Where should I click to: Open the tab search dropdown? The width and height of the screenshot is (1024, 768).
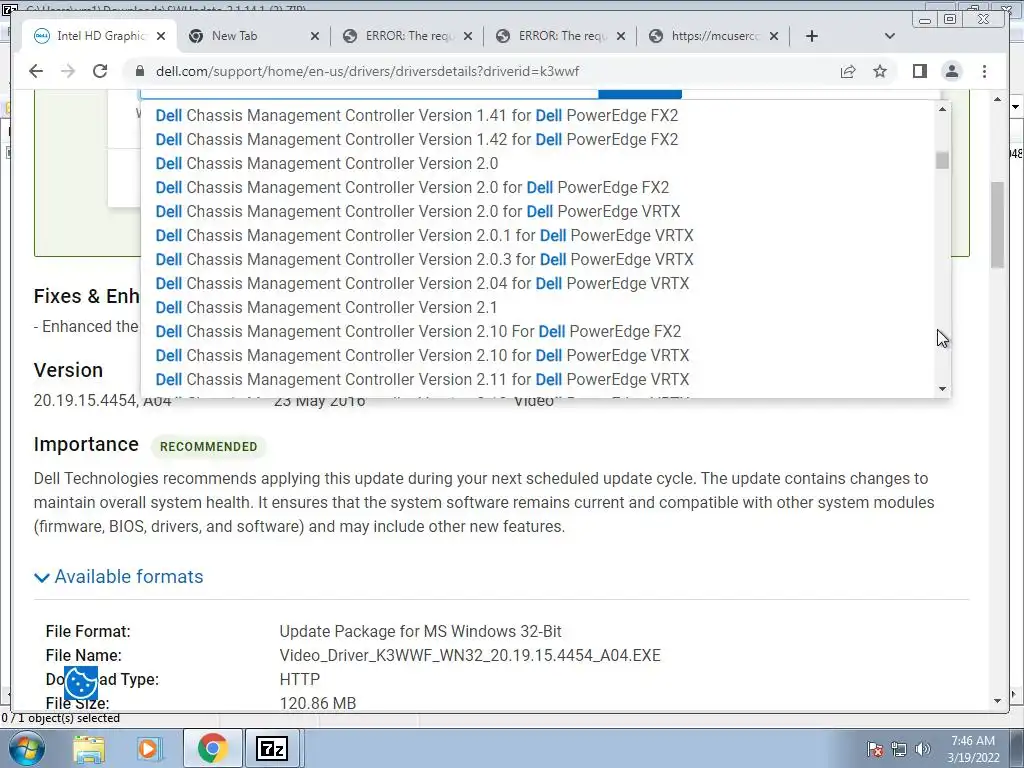(x=889, y=36)
